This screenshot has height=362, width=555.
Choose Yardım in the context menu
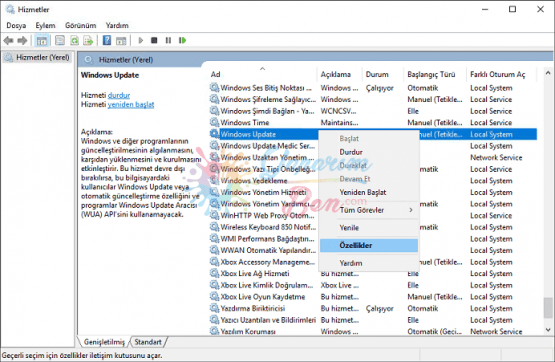(x=368, y=263)
